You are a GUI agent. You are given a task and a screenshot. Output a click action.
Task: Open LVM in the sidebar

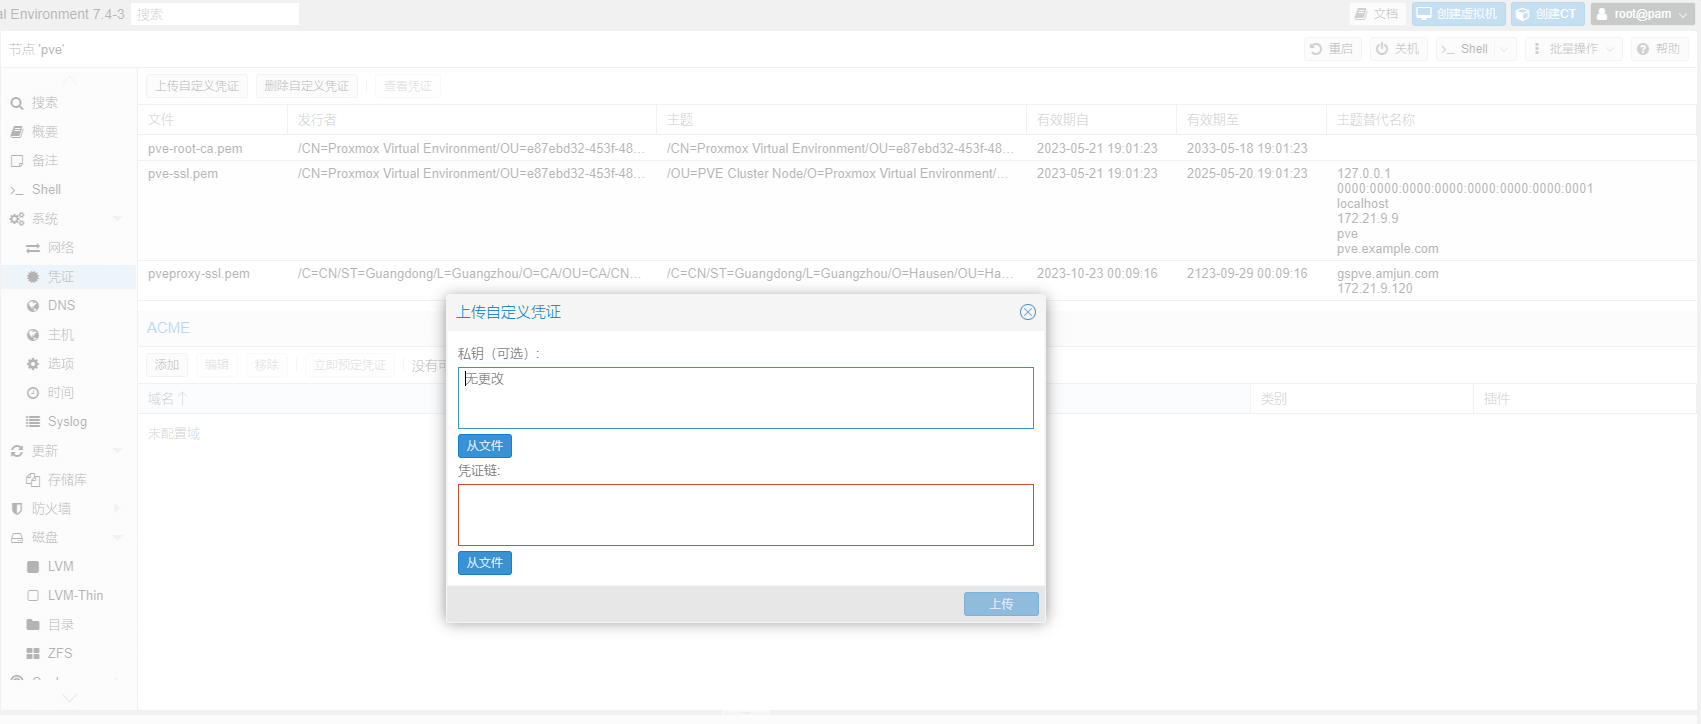[61, 567]
